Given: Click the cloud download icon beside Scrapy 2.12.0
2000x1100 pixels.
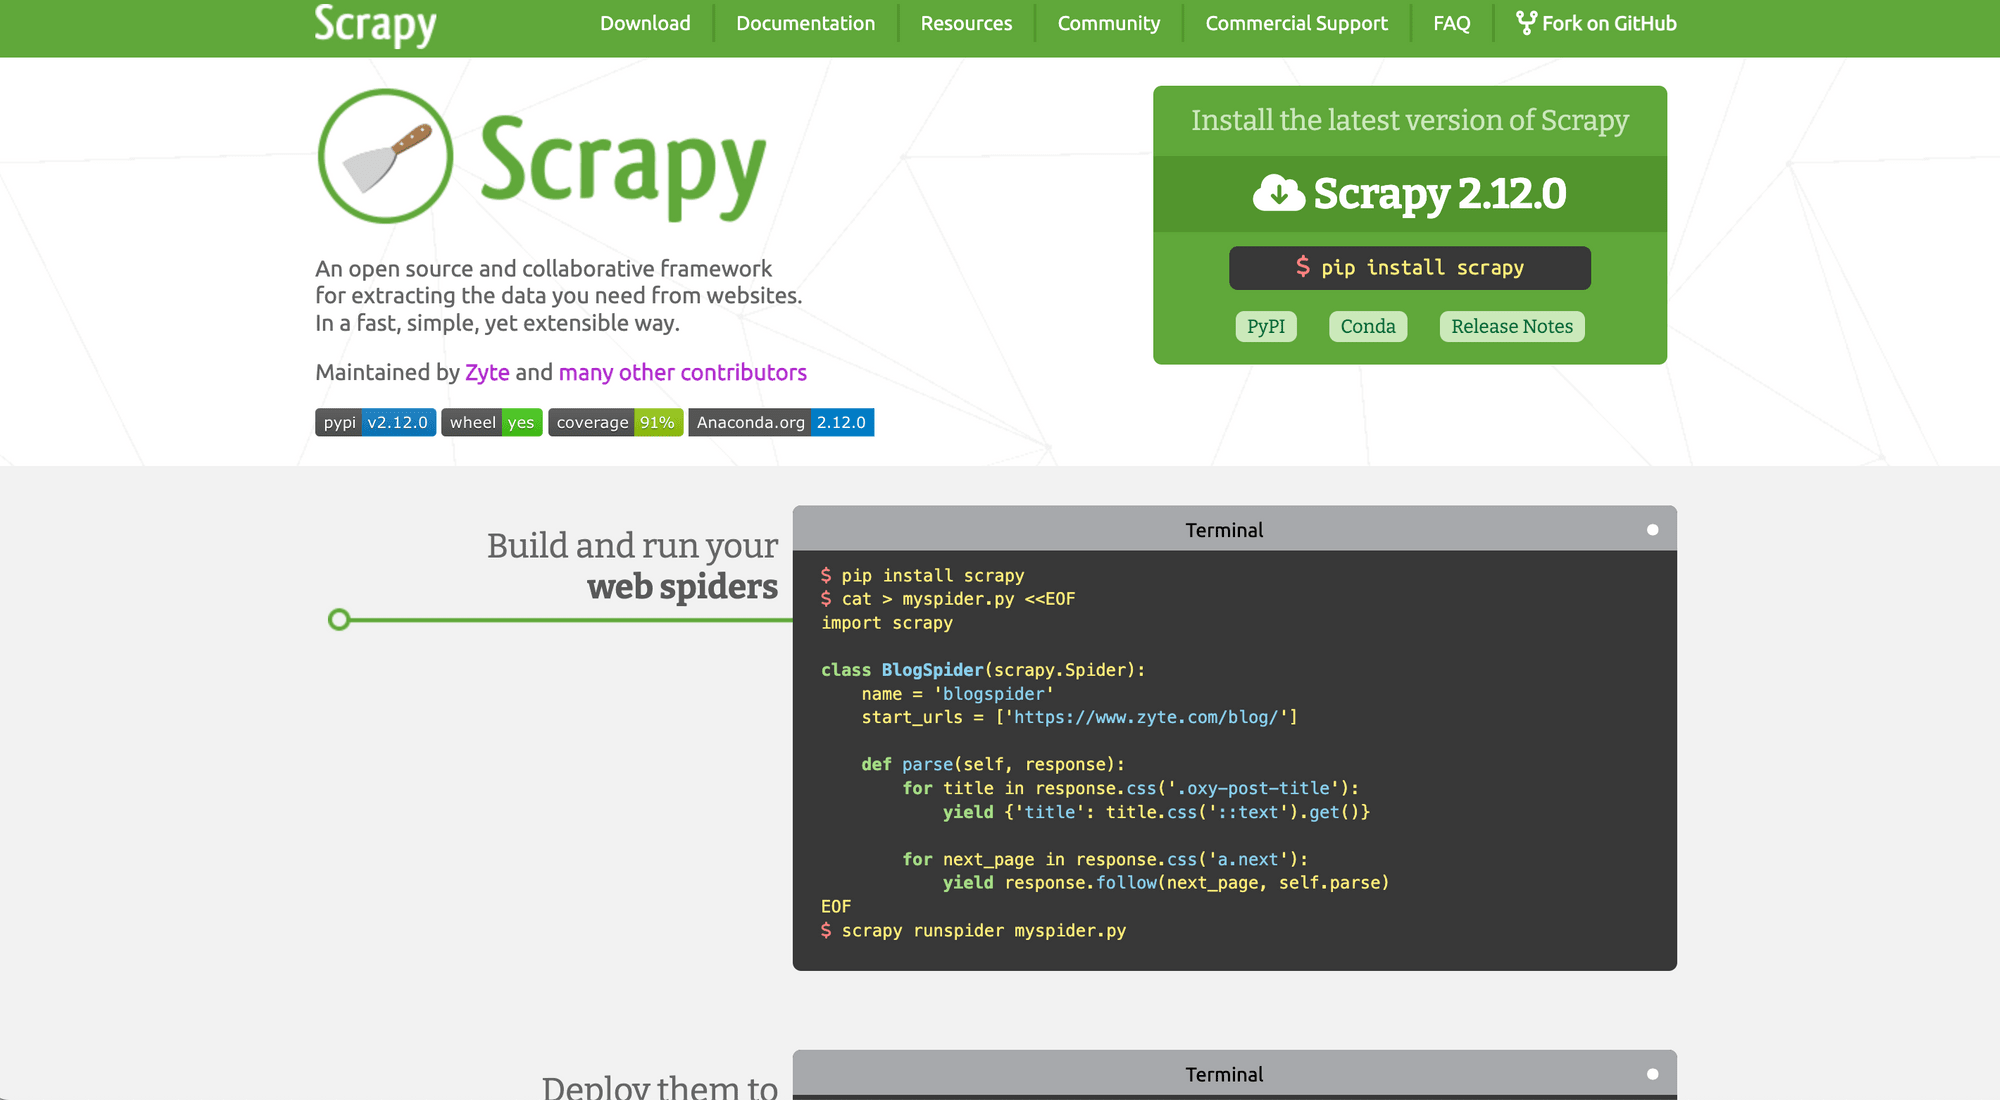Looking at the screenshot, I should click(x=1278, y=193).
